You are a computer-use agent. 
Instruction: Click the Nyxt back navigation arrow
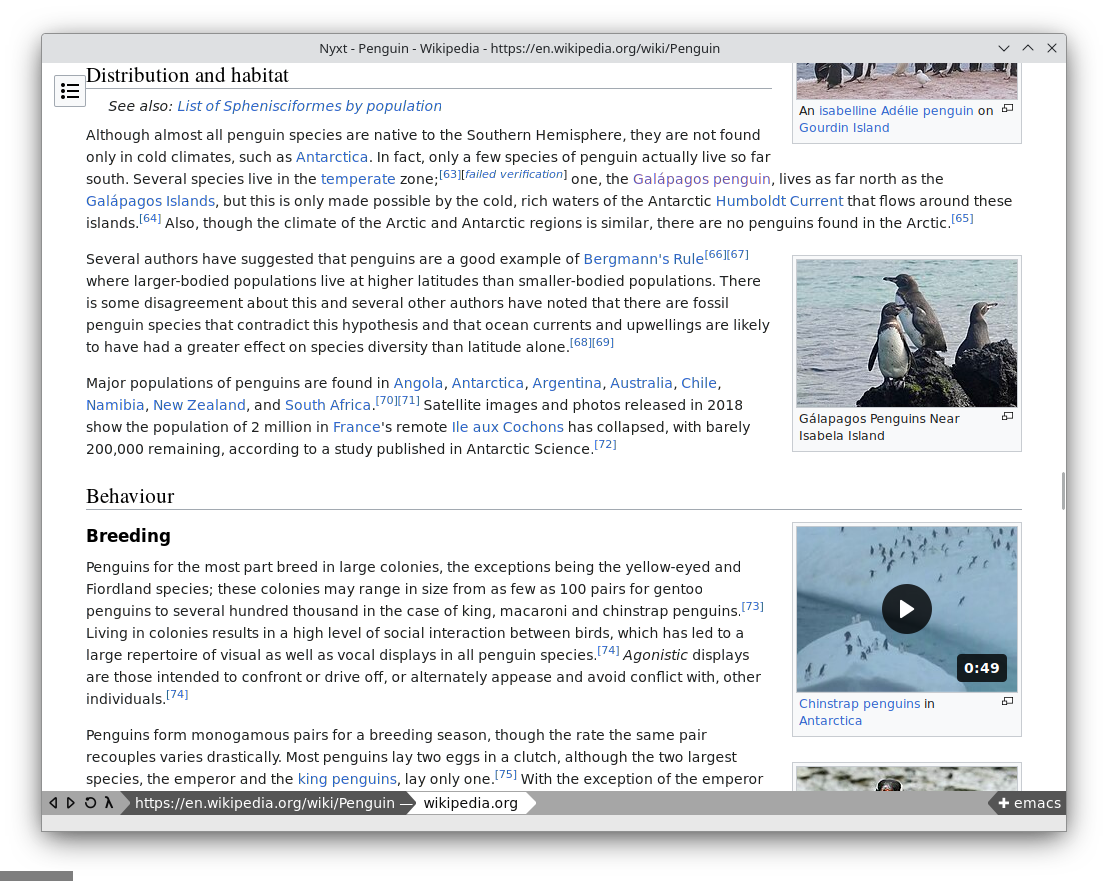[x=53, y=803]
